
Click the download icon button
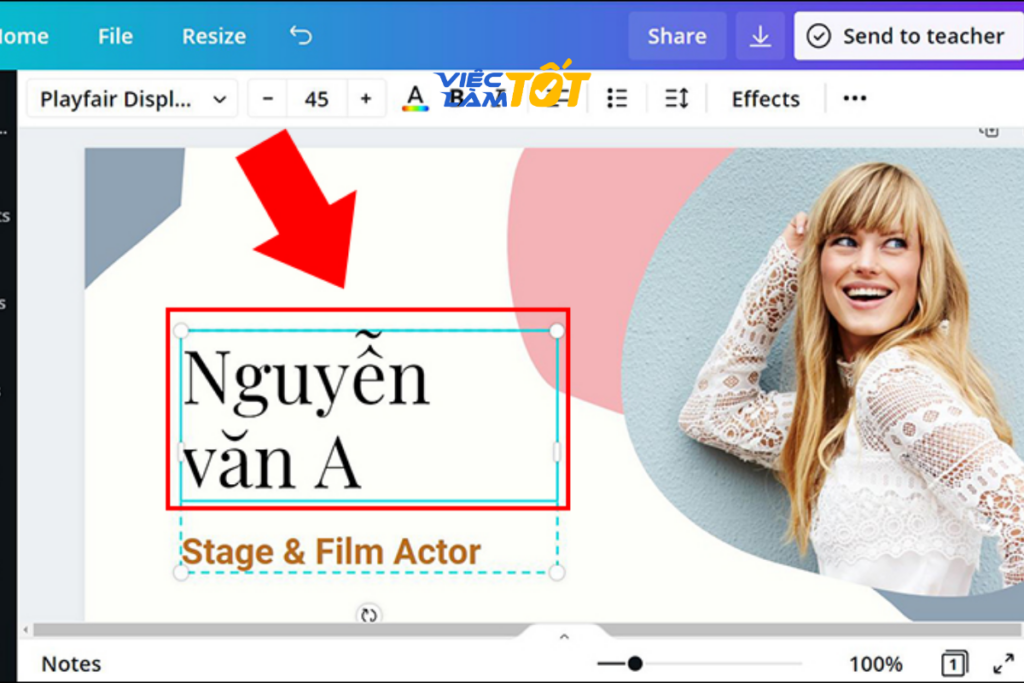(760, 36)
